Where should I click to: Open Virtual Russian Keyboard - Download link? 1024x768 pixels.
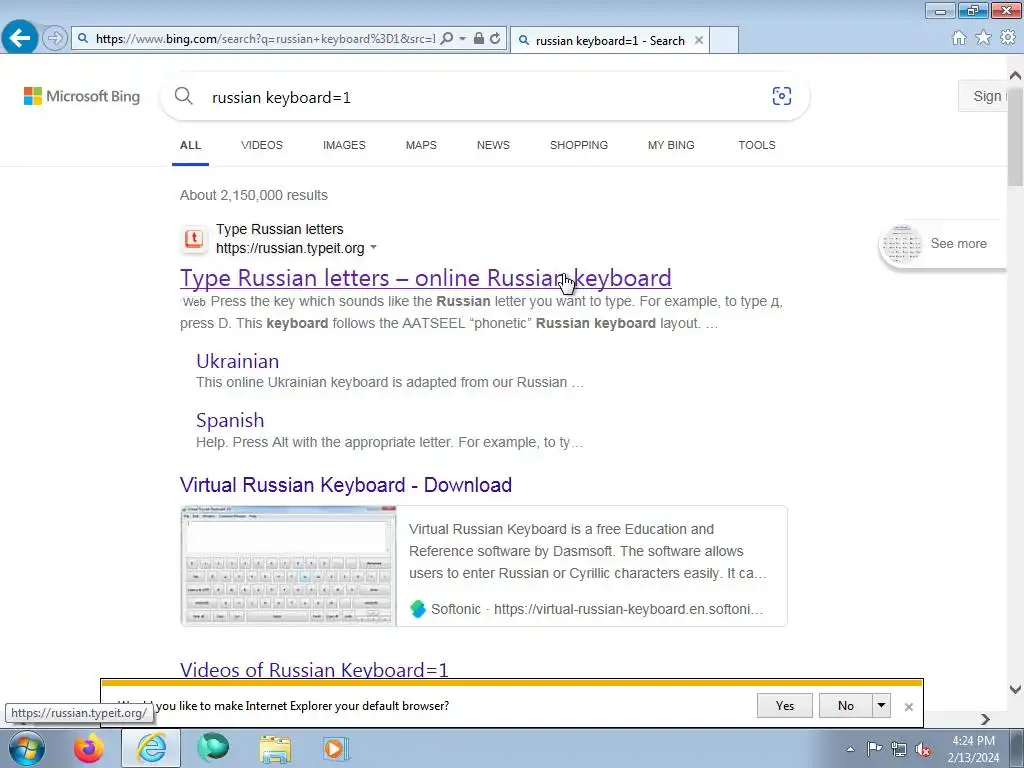(x=346, y=485)
